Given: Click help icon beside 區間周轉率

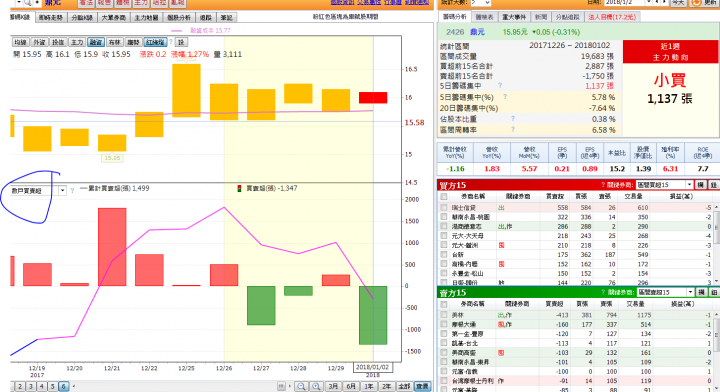Looking at the screenshot, I should (x=513, y=129).
